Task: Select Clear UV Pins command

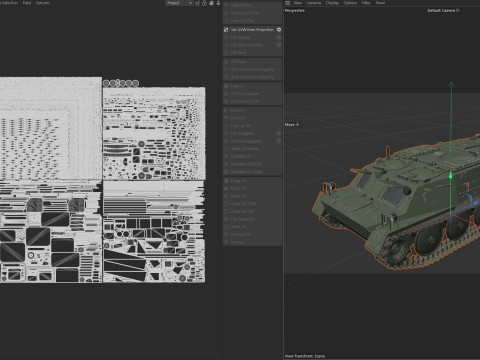Action: click(252, 21)
